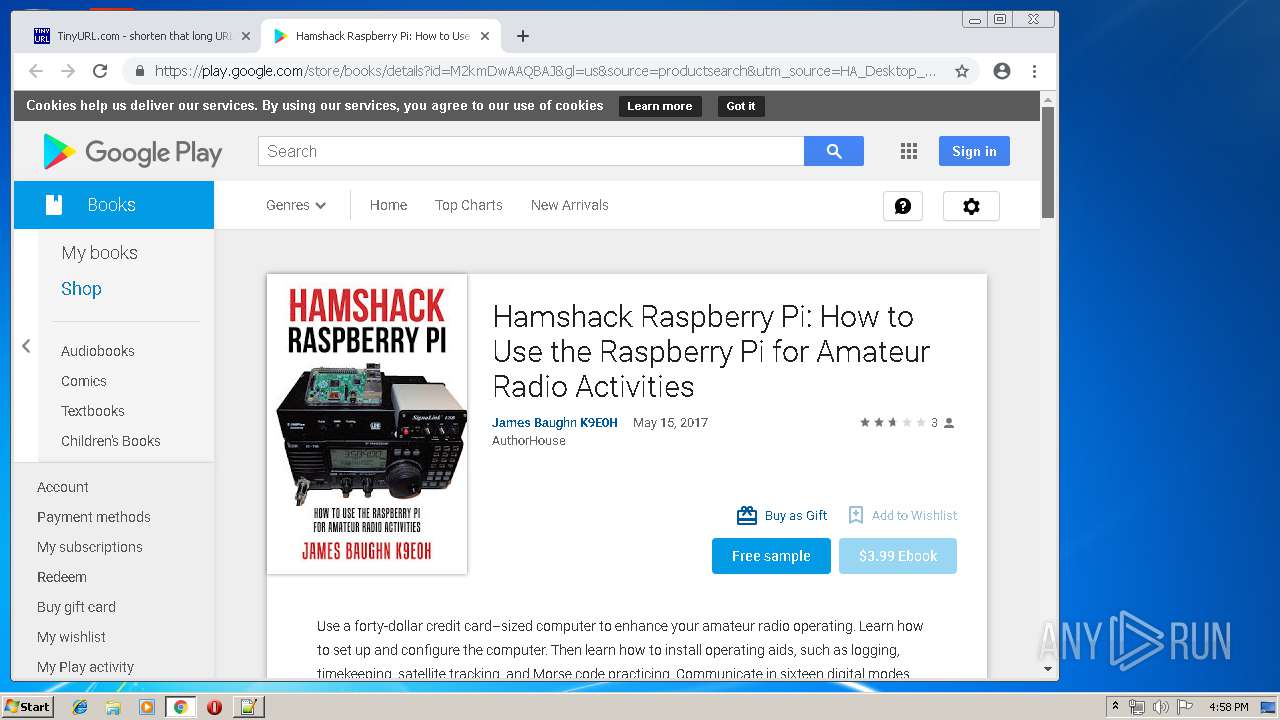
Task: Open the Home menu item
Action: coord(388,205)
